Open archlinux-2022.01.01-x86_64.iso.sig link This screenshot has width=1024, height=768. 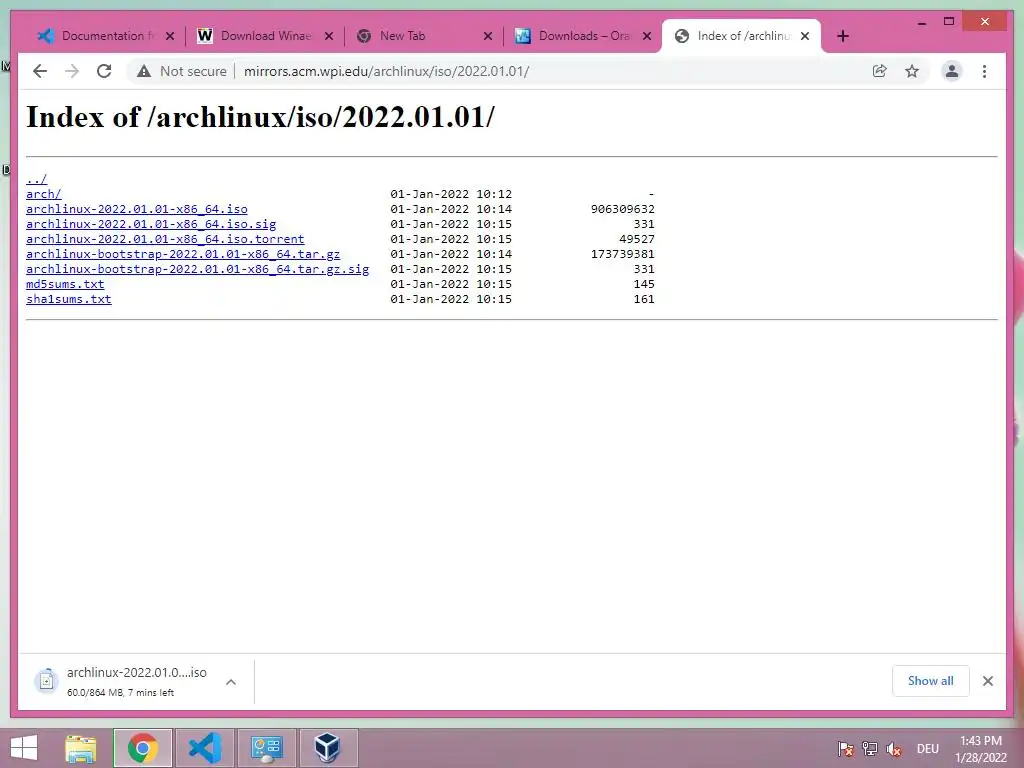(151, 224)
